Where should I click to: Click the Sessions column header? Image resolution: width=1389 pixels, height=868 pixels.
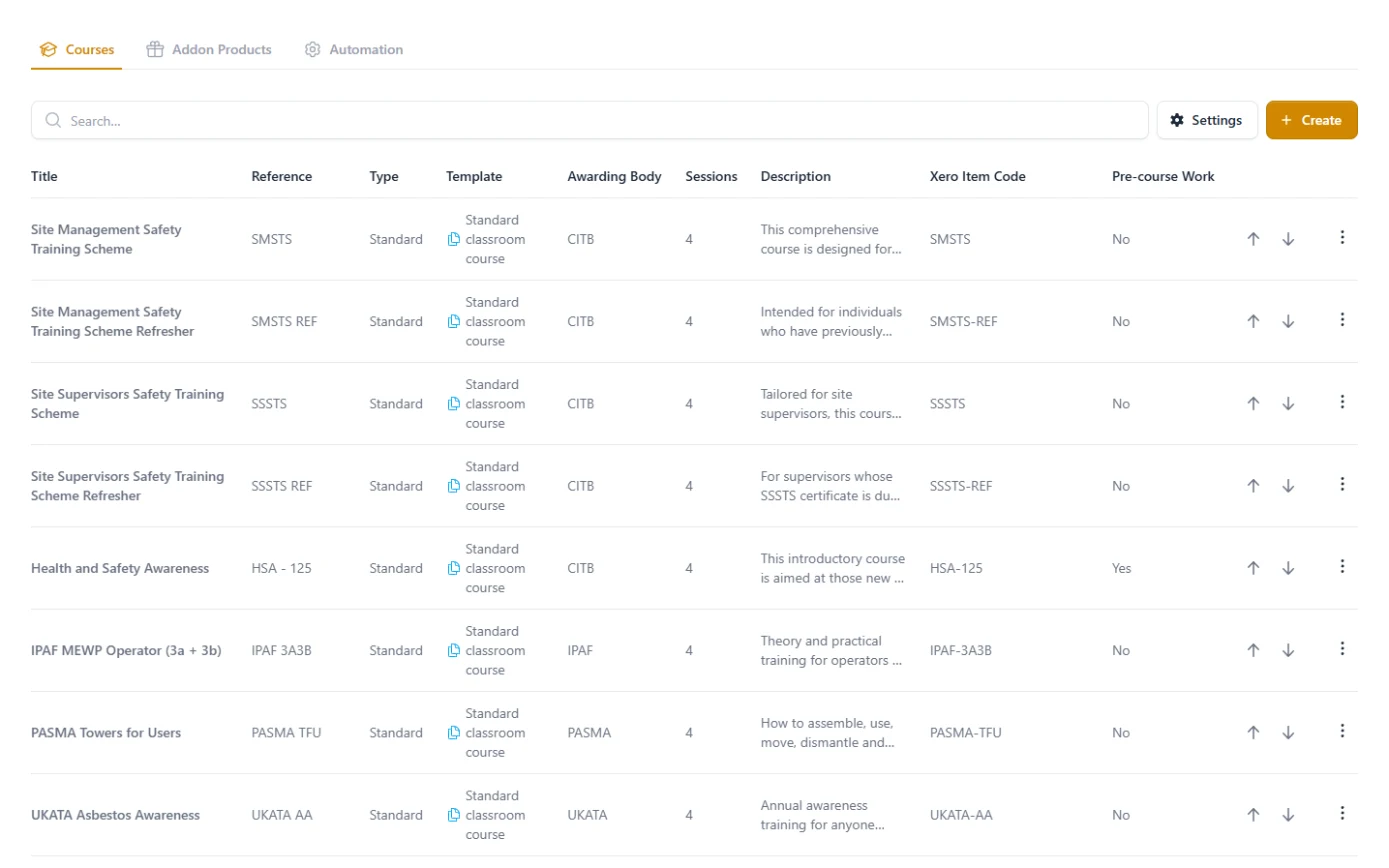pos(711,176)
